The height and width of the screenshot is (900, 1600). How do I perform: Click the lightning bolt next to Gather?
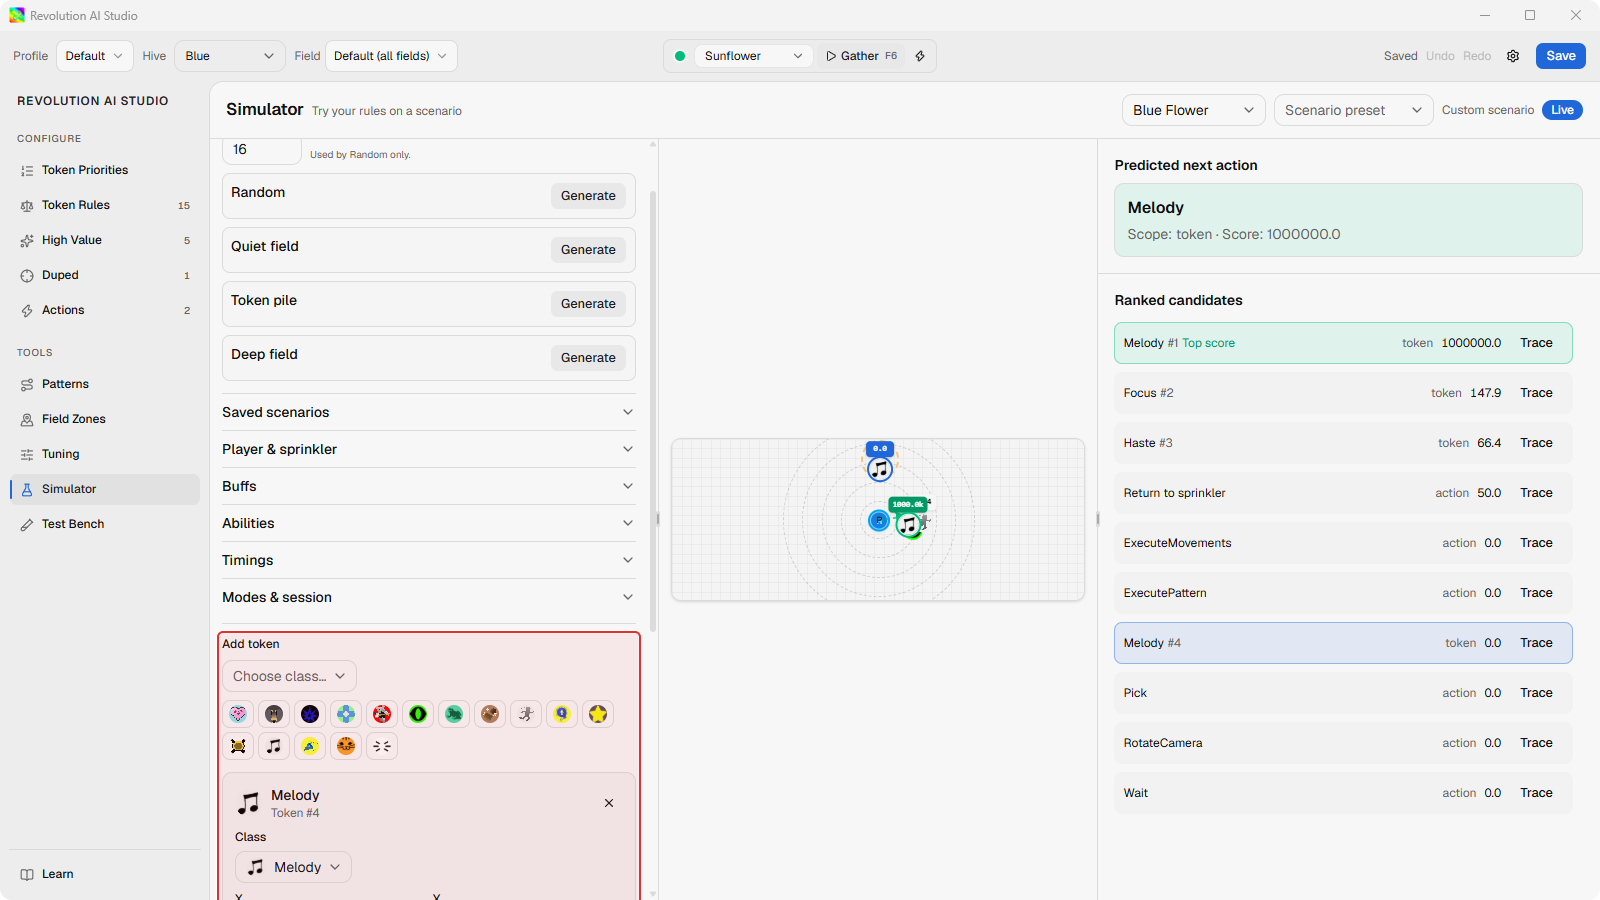pos(920,56)
